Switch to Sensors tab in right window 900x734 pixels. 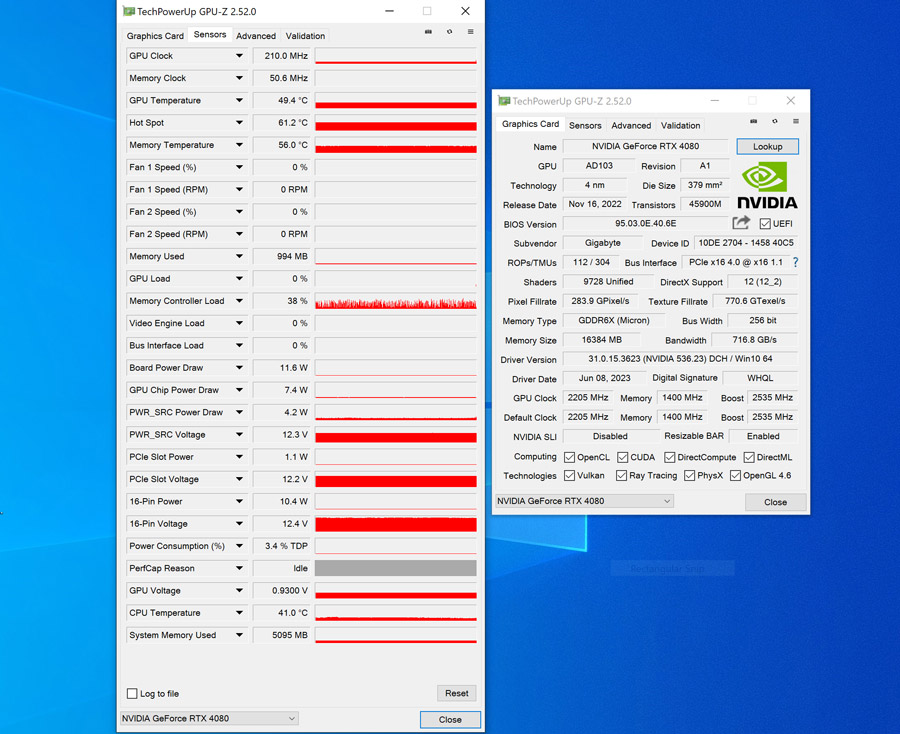pyautogui.click(x=585, y=125)
